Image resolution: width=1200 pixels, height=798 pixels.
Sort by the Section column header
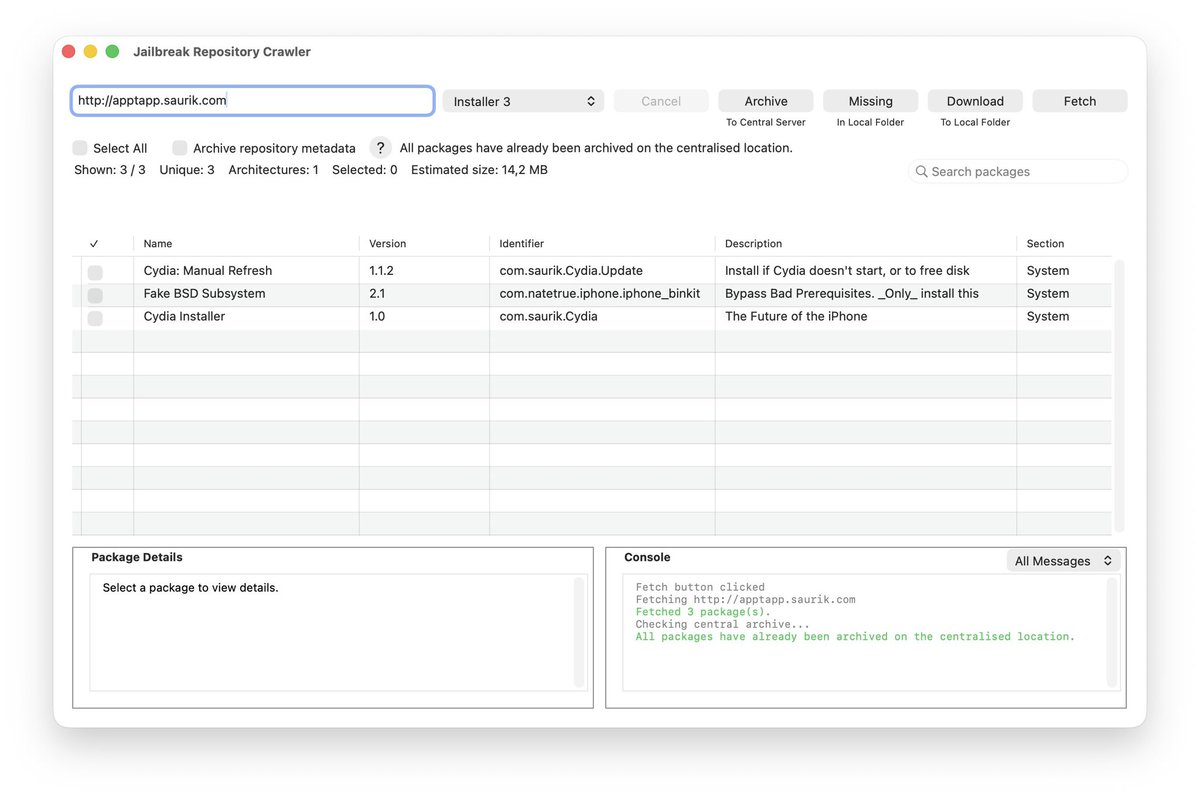[1045, 243]
